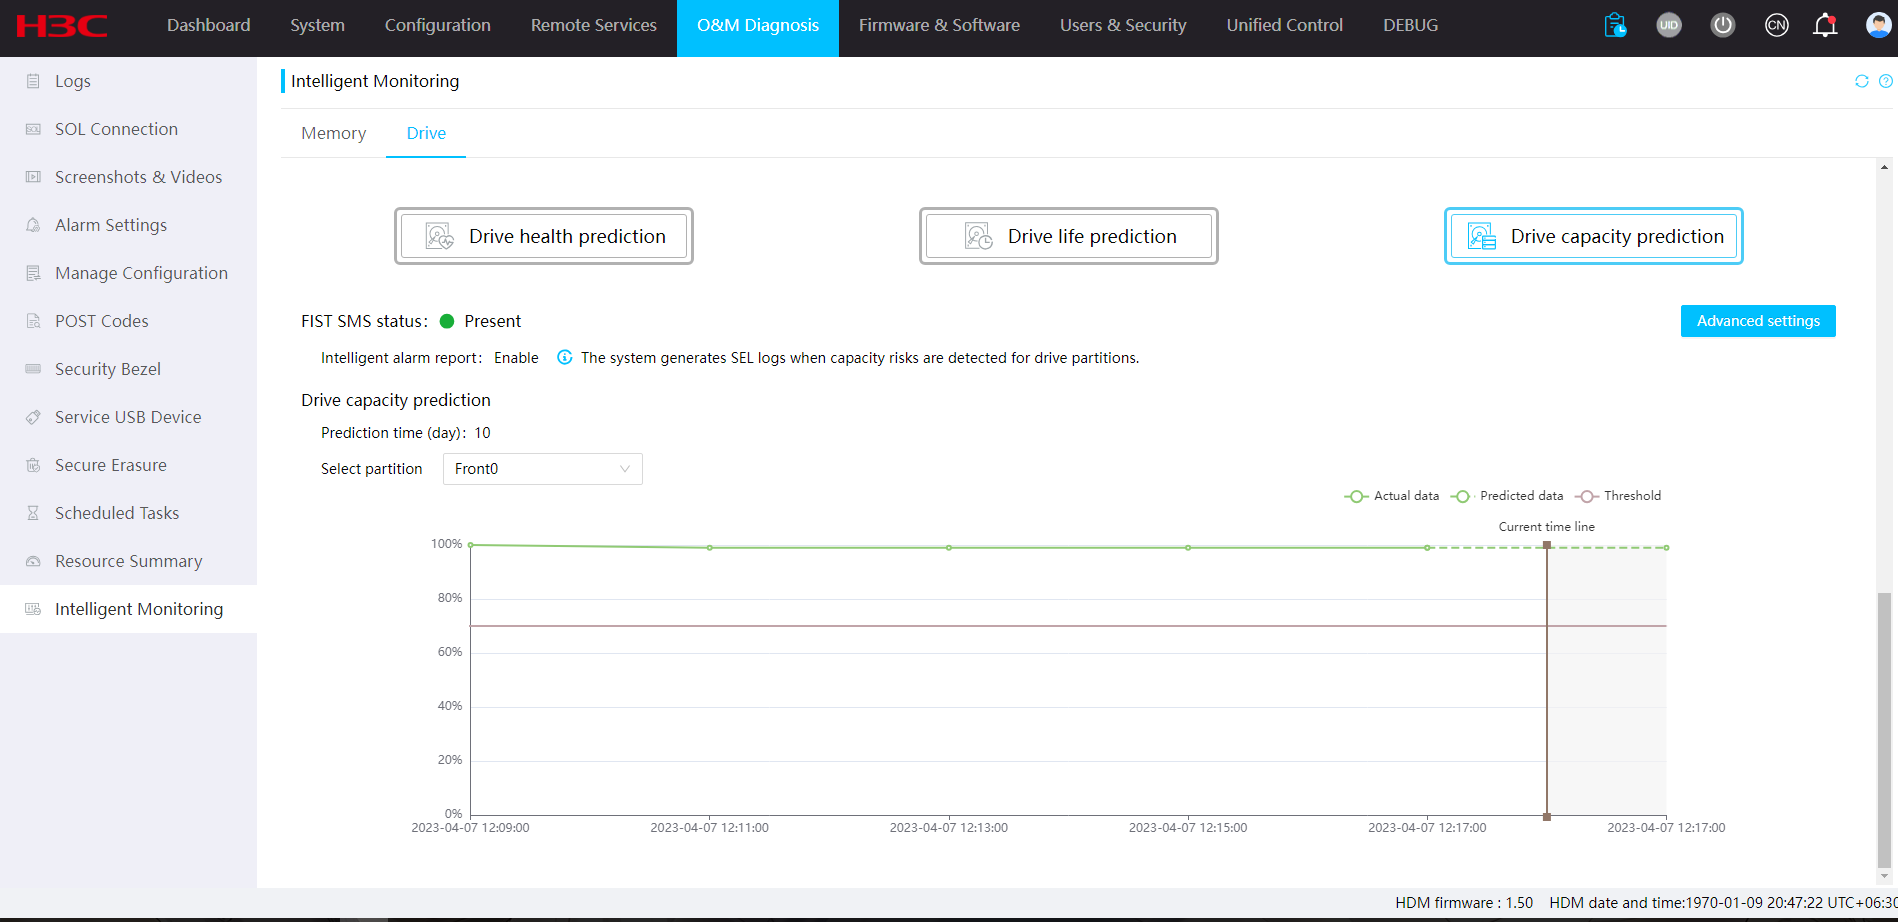Refresh the Intelligent Monitoring page

coord(1861,81)
